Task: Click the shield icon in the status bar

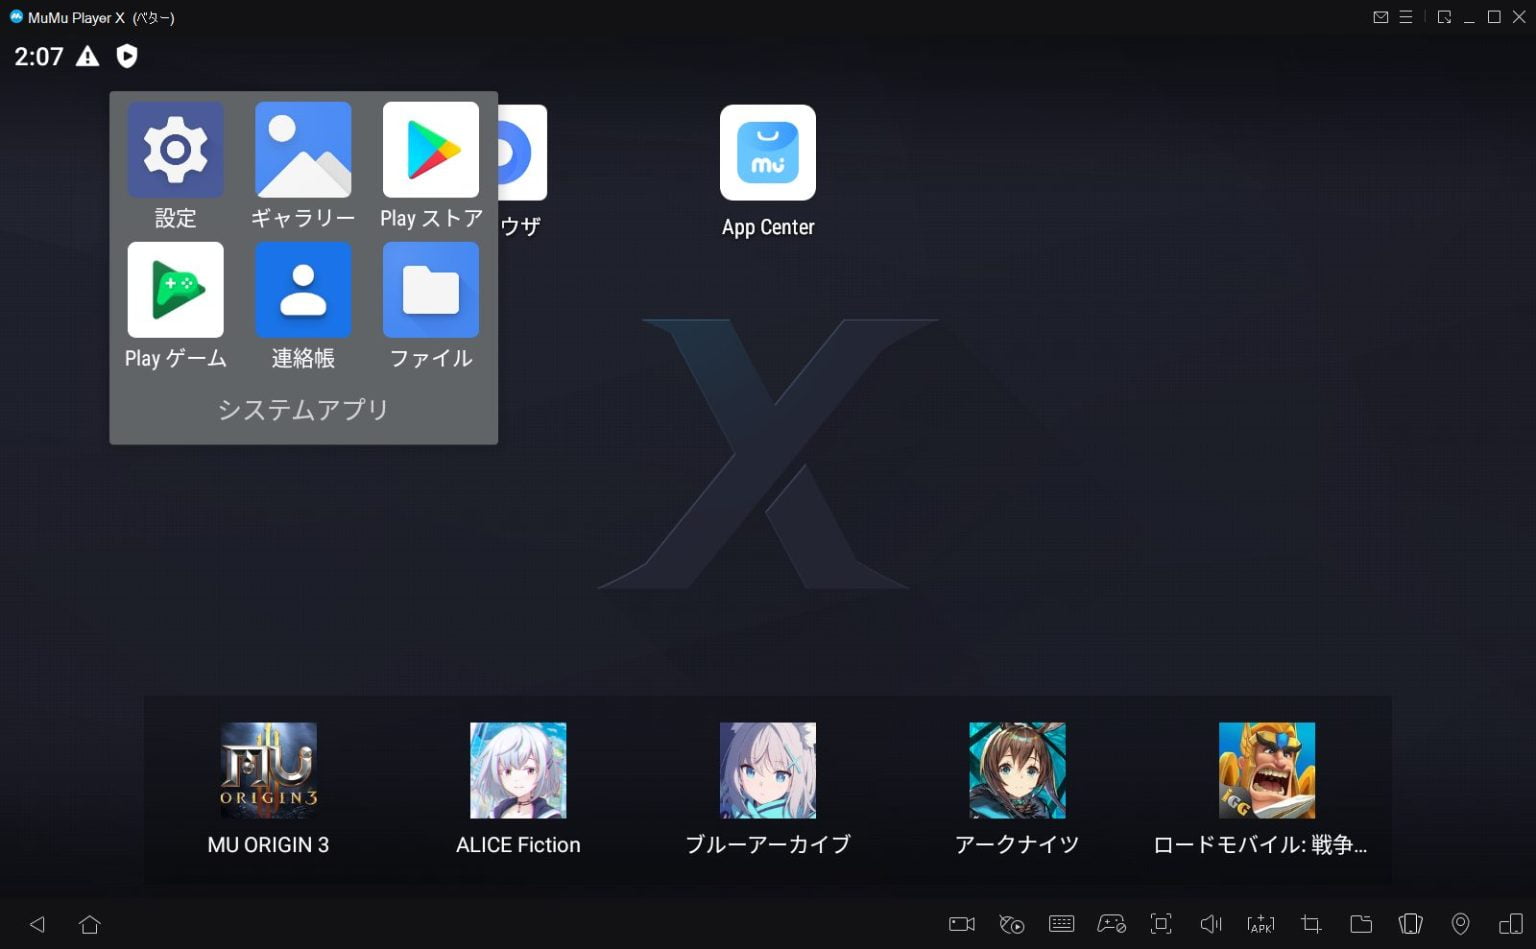Action: (x=128, y=57)
